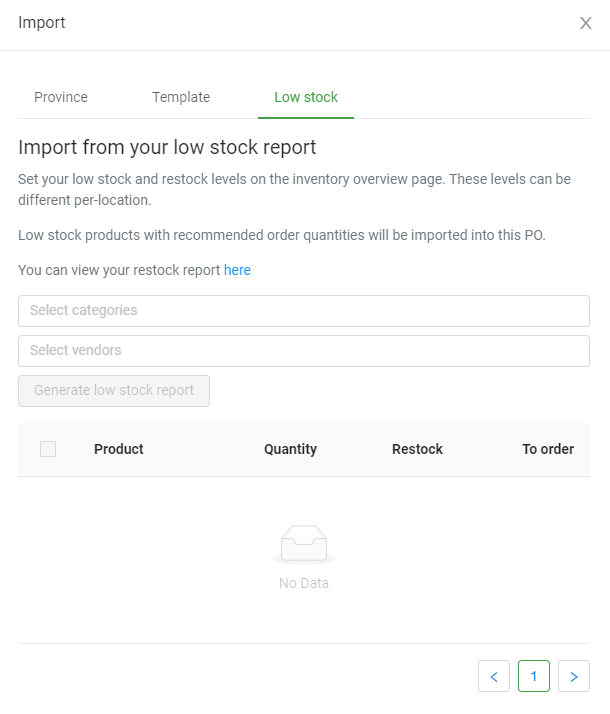Expand the Select vendors dropdown

[304, 351]
